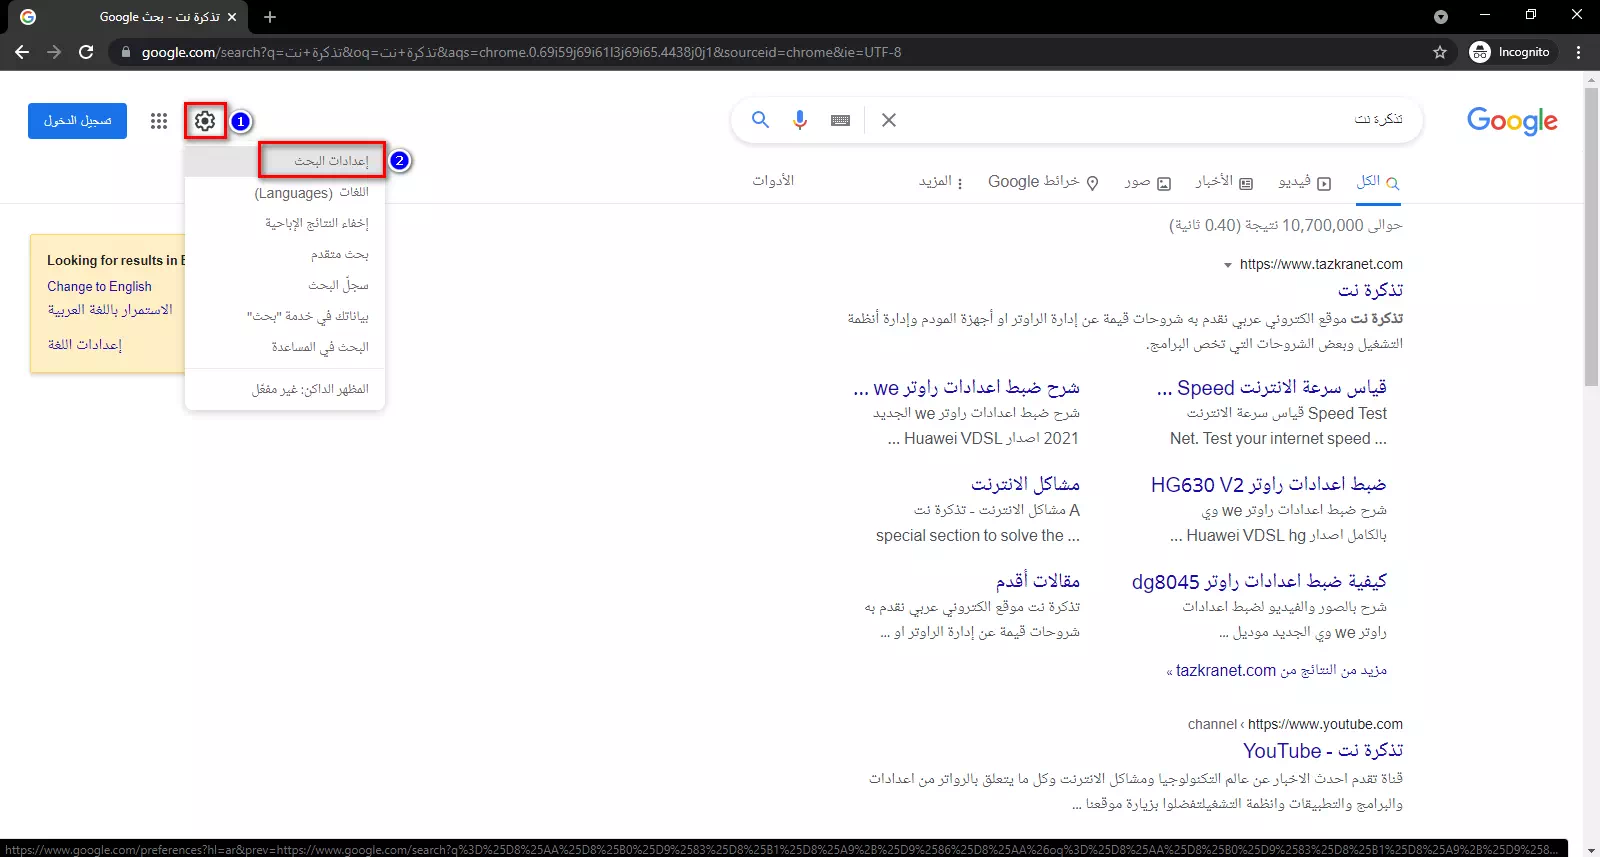
Task: Start voice search with the microphone
Action: [x=800, y=120]
